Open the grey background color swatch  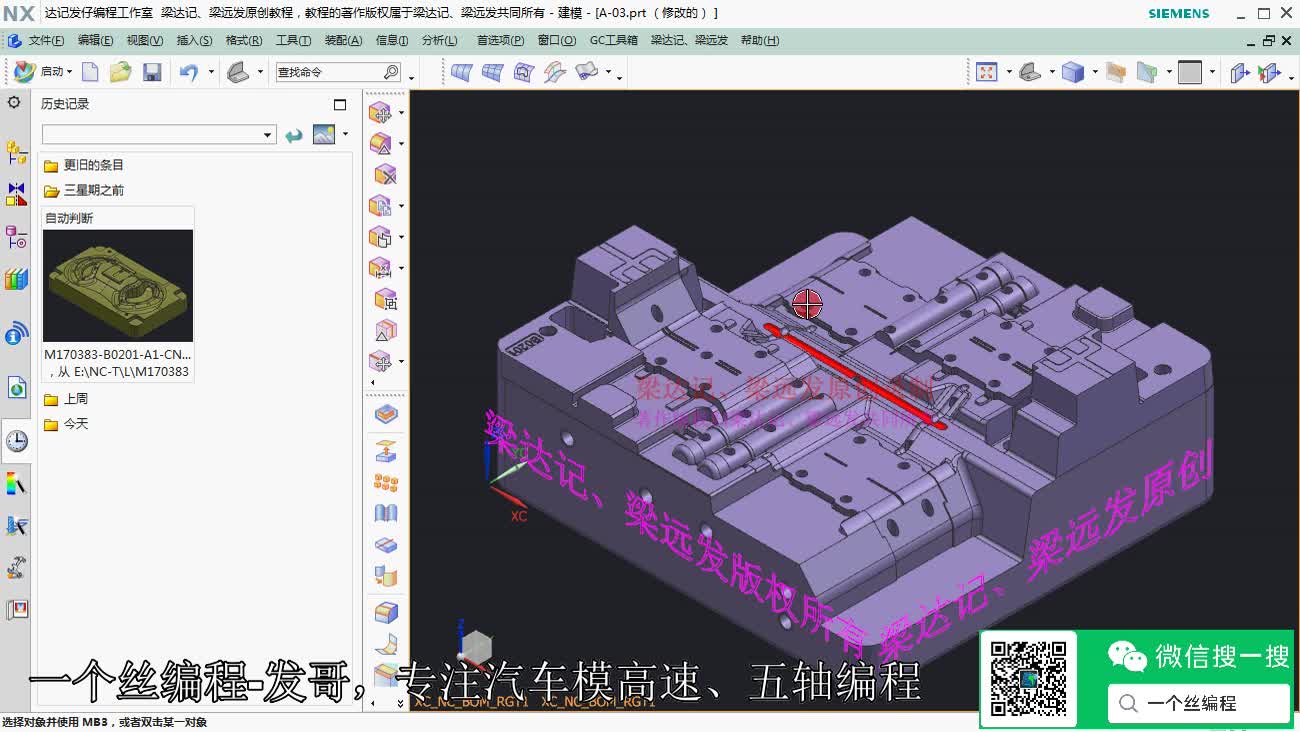[x=1190, y=72]
